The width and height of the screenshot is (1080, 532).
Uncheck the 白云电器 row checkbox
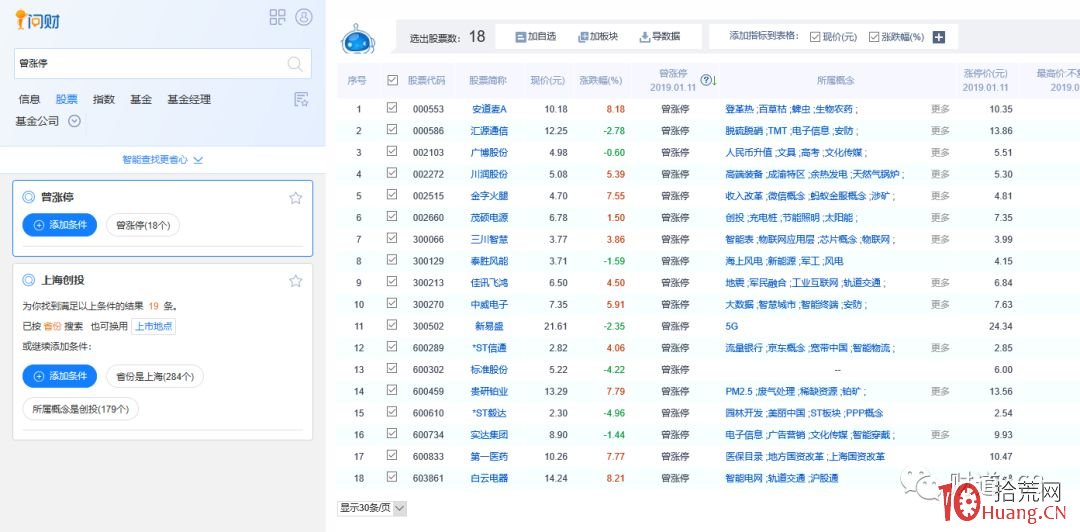(393, 477)
